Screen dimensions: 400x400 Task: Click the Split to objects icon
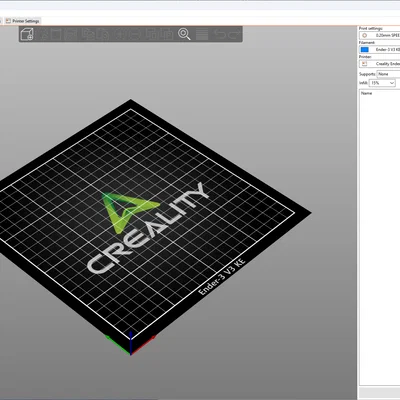pyautogui.click(x=152, y=34)
